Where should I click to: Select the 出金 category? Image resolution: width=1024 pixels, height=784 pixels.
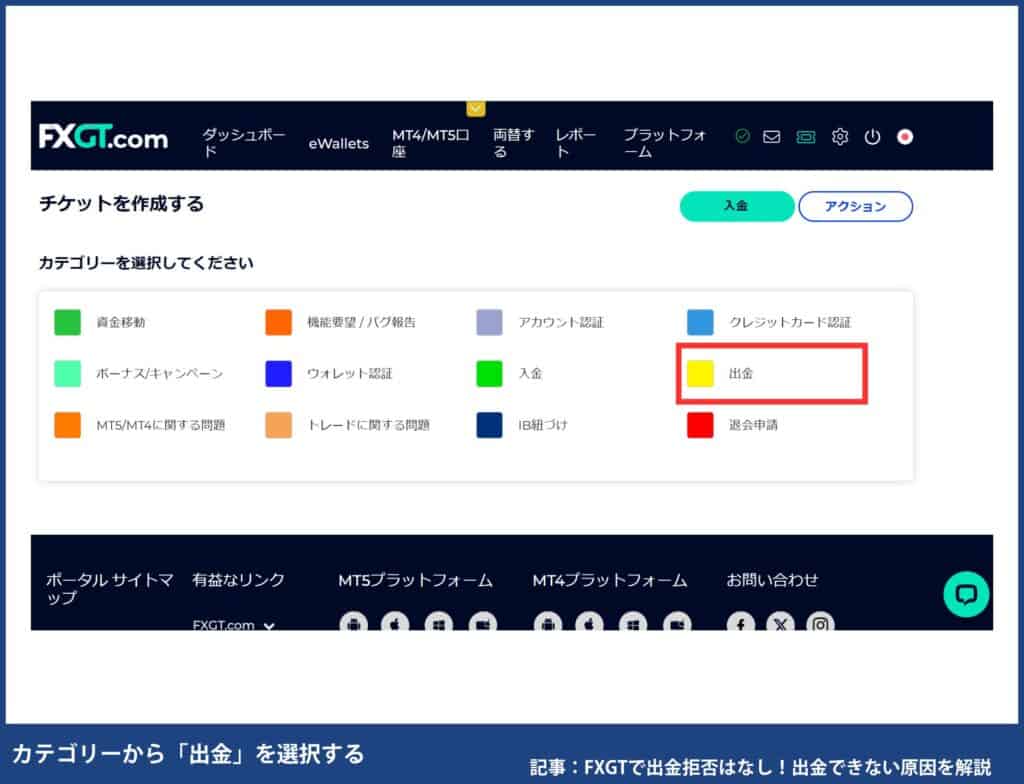(x=720, y=374)
